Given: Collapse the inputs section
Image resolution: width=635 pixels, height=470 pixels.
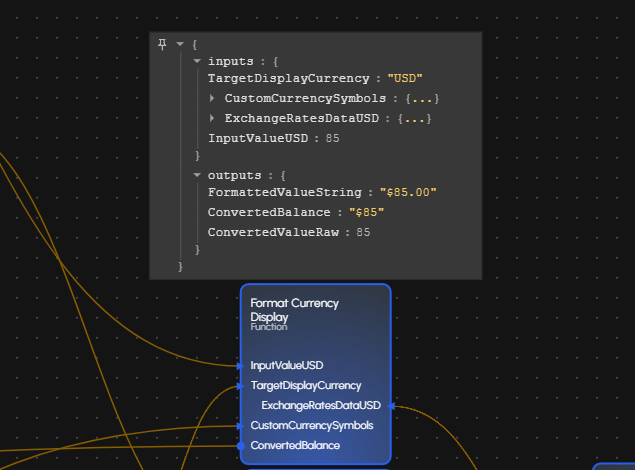Looking at the screenshot, I should click(197, 61).
